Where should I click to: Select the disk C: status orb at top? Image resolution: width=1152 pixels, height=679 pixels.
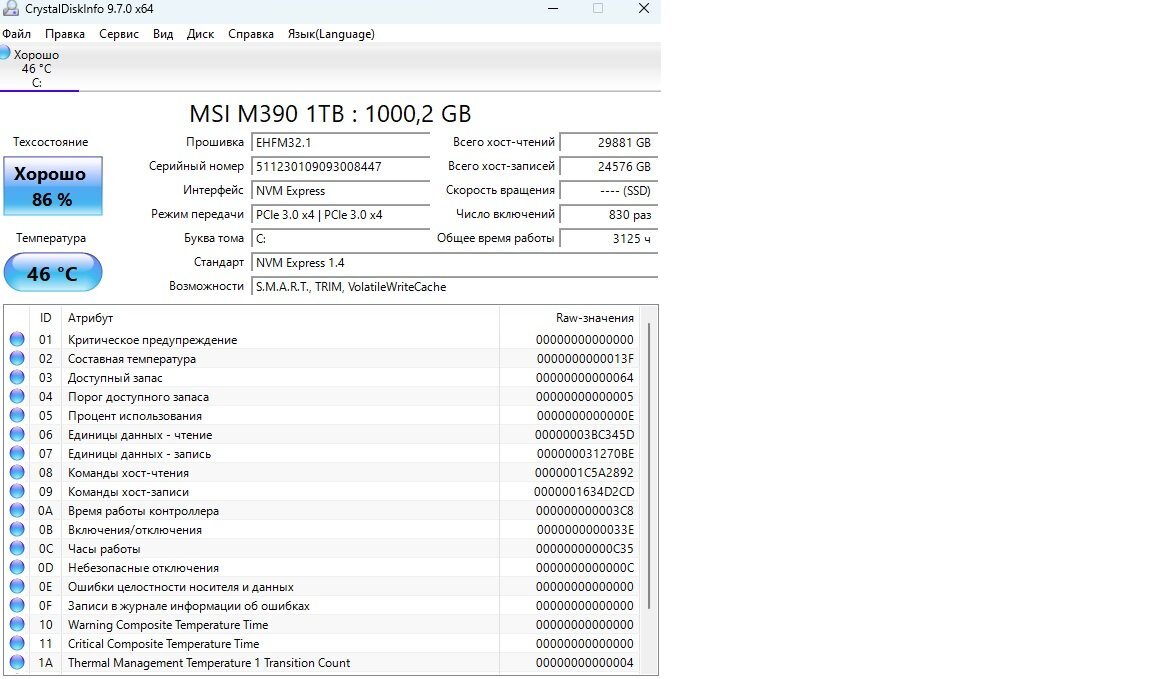coord(4,53)
